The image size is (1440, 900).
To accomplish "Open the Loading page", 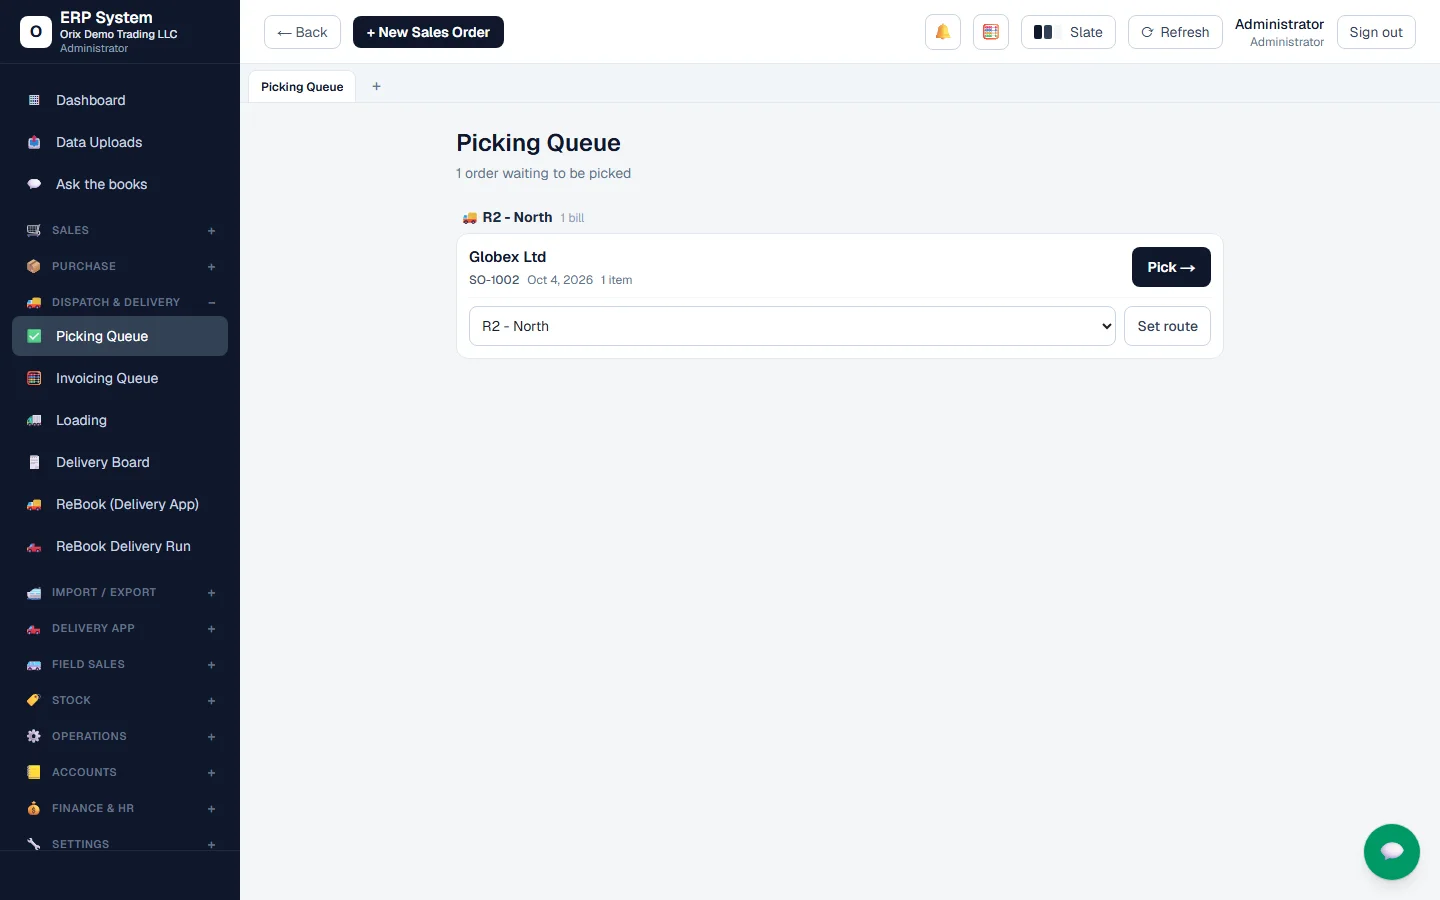I will [x=120, y=420].
